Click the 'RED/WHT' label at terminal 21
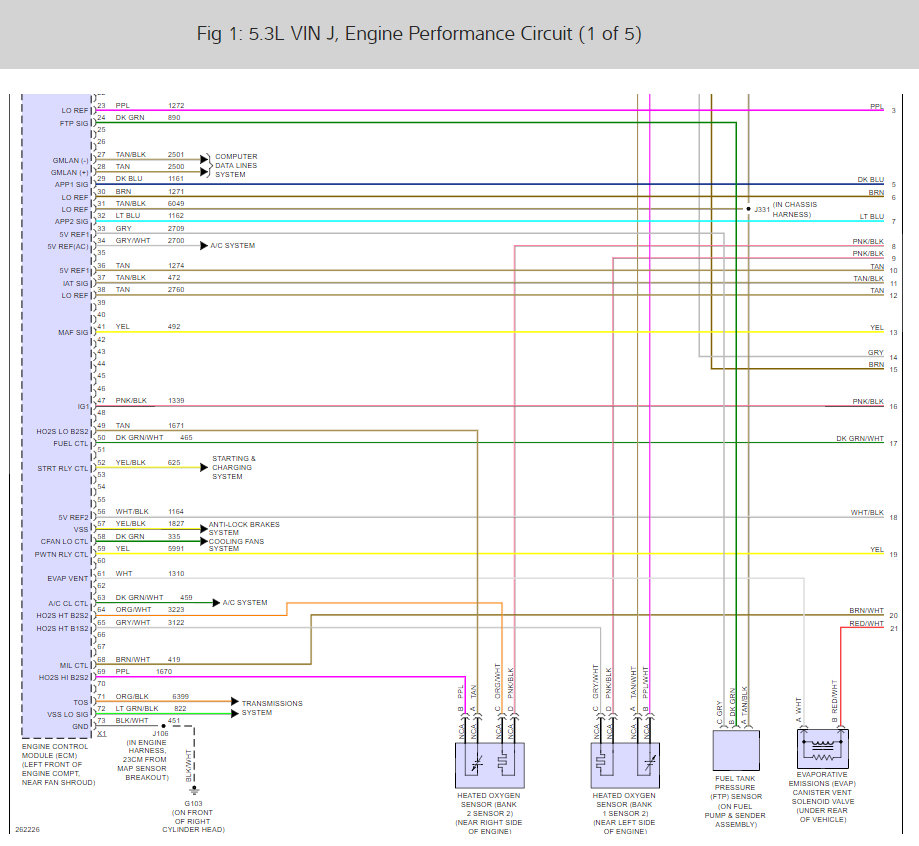 866,623
